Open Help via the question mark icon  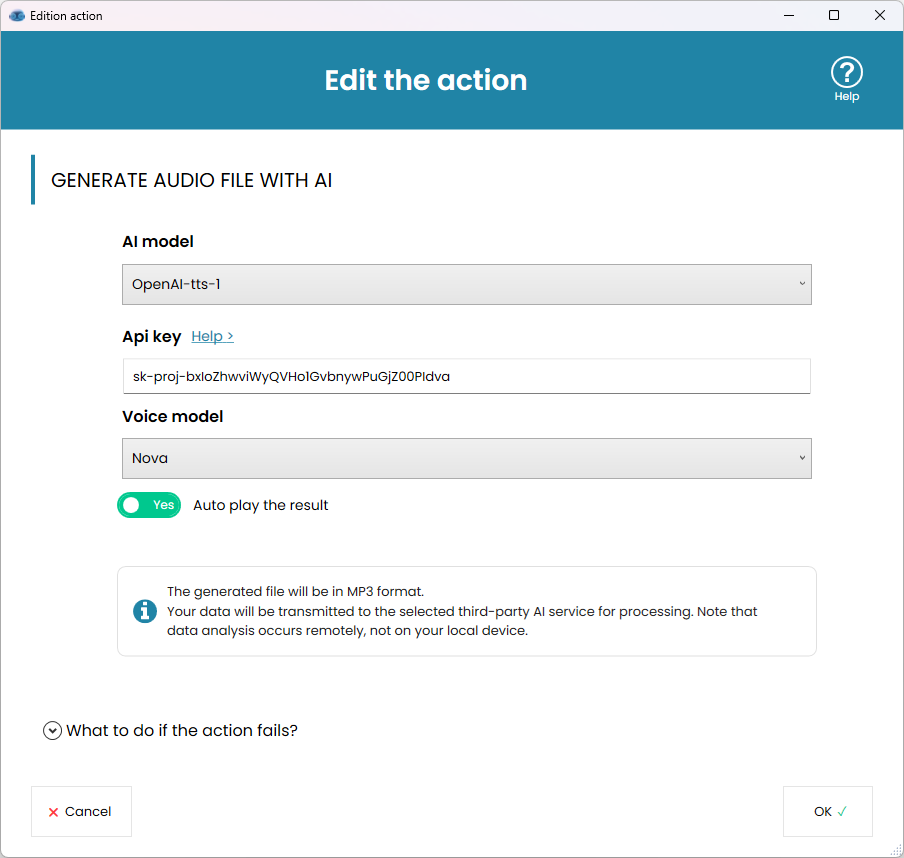pyautogui.click(x=846, y=70)
